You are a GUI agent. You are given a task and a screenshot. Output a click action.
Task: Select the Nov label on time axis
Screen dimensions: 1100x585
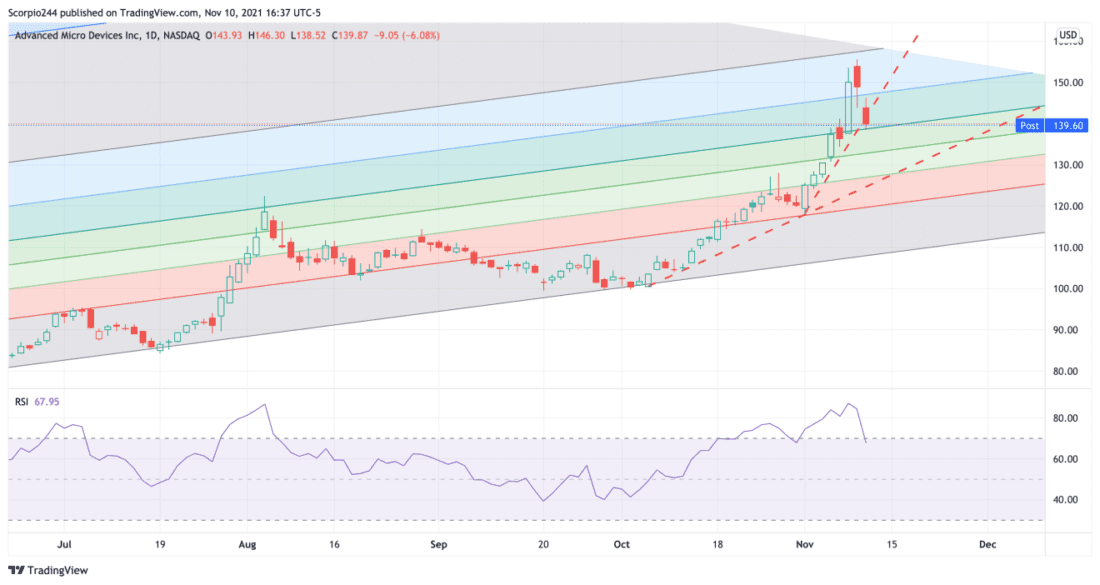tap(803, 544)
